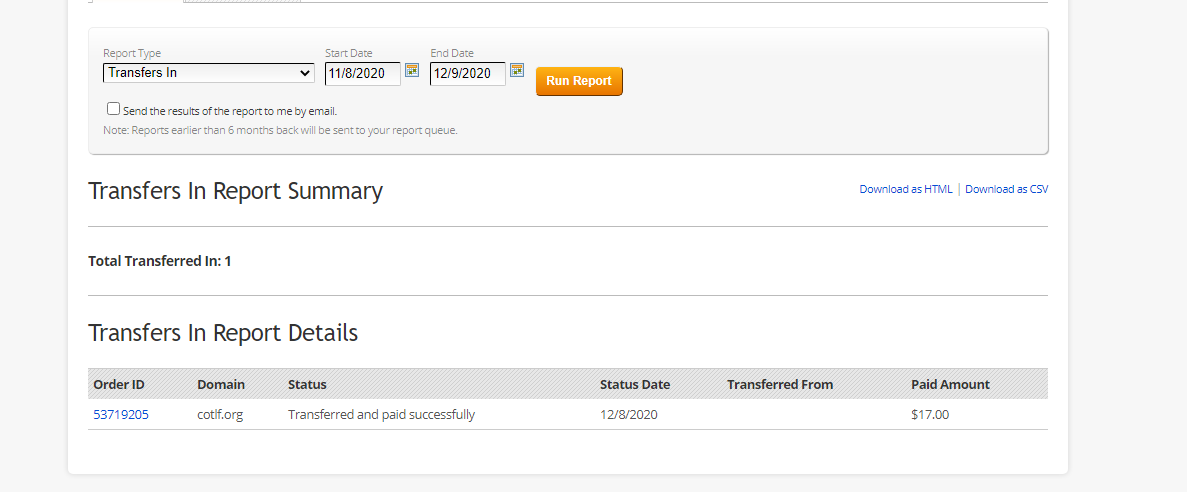Focus the Start Date text field
Image resolution: width=1187 pixels, height=492 pixels.
362,73
